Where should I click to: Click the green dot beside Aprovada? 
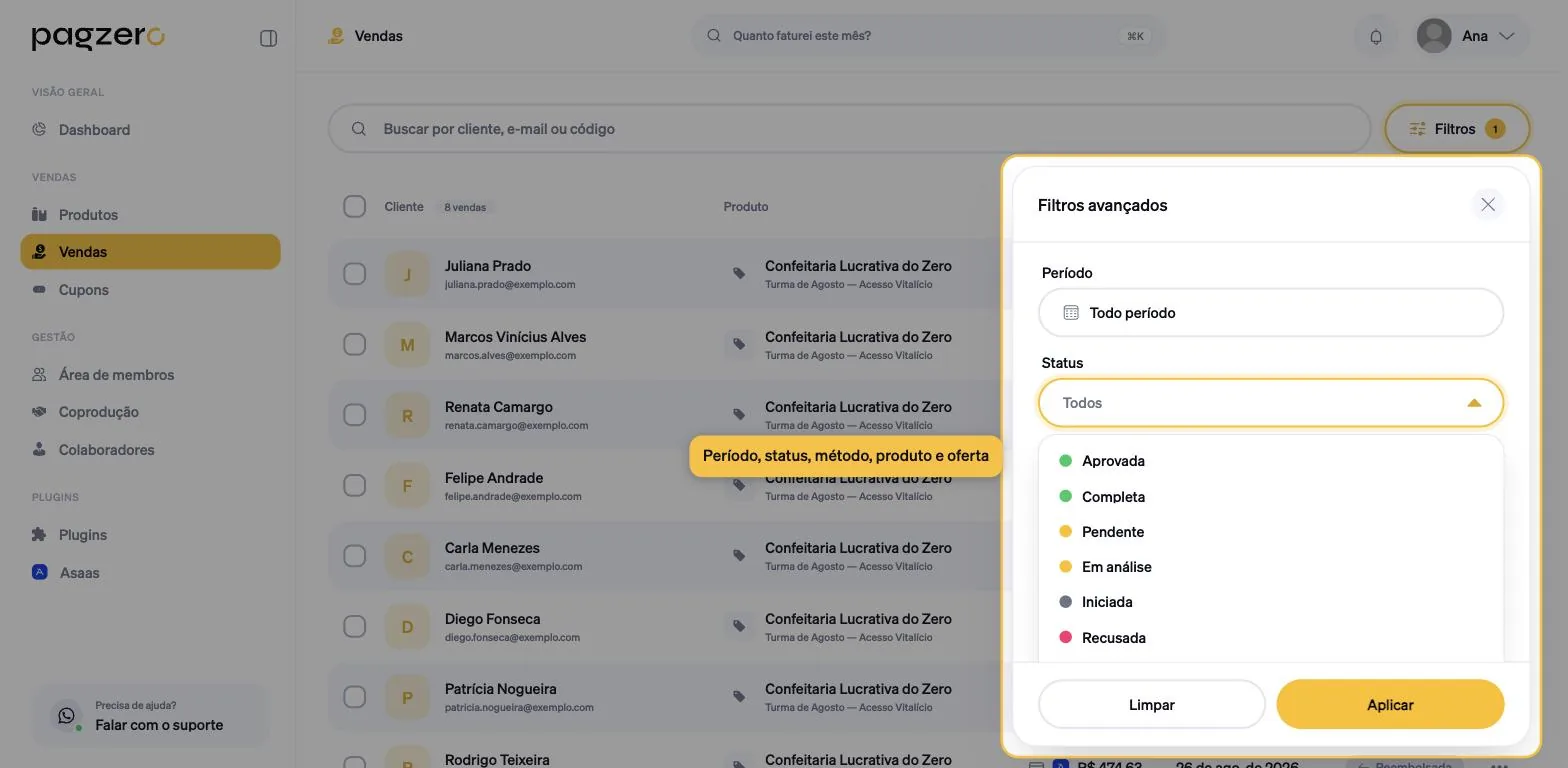pyautogui.click(x=1065, y=461)
